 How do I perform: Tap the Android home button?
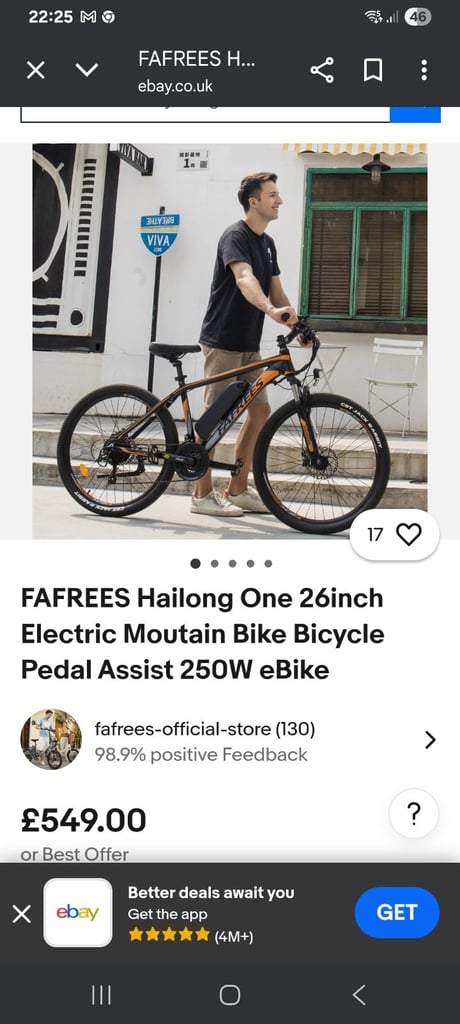tap(230, 995)
